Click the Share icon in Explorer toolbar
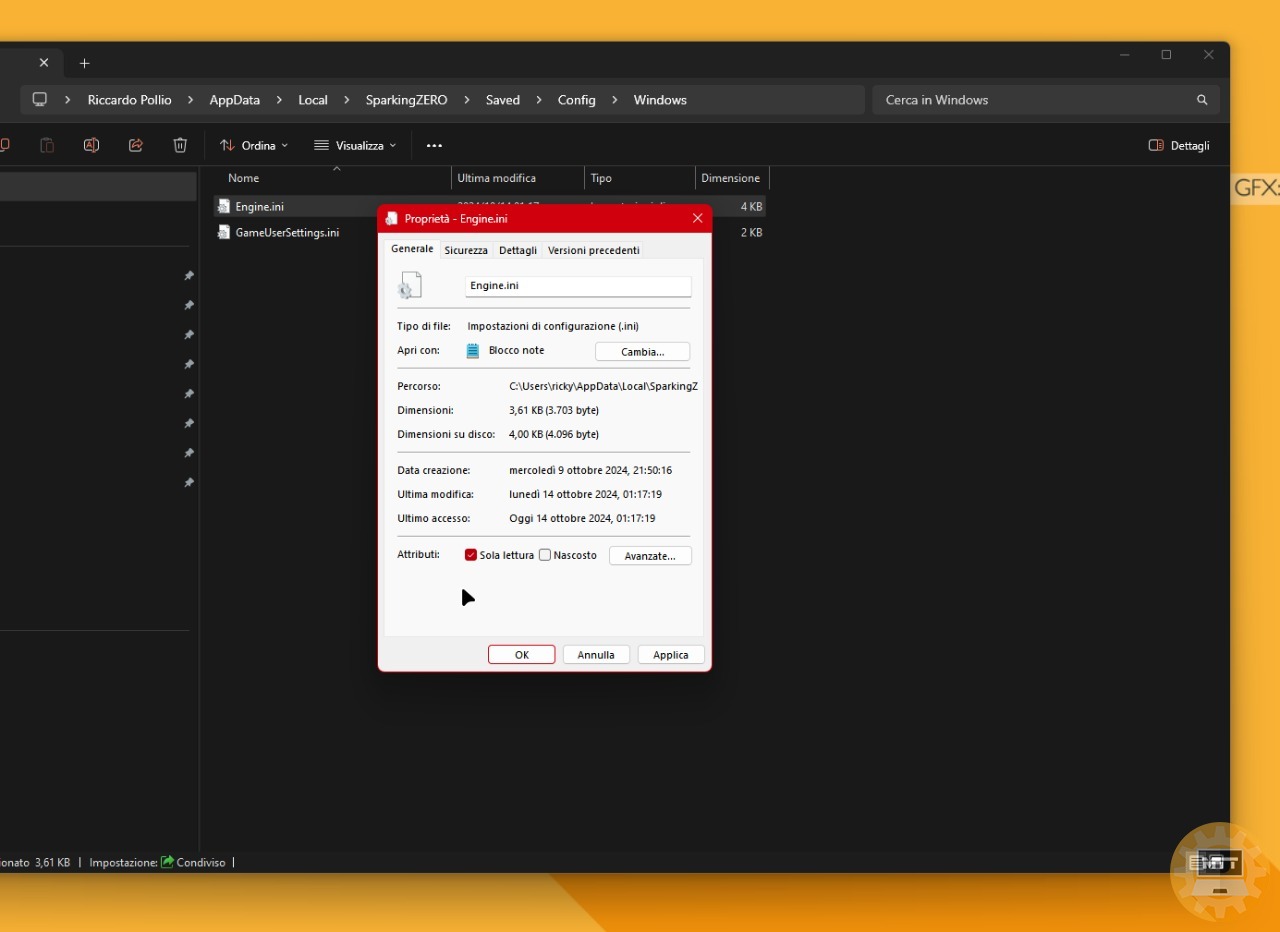This screenshot has height=932, width=1280. click(x=136, y=145)
